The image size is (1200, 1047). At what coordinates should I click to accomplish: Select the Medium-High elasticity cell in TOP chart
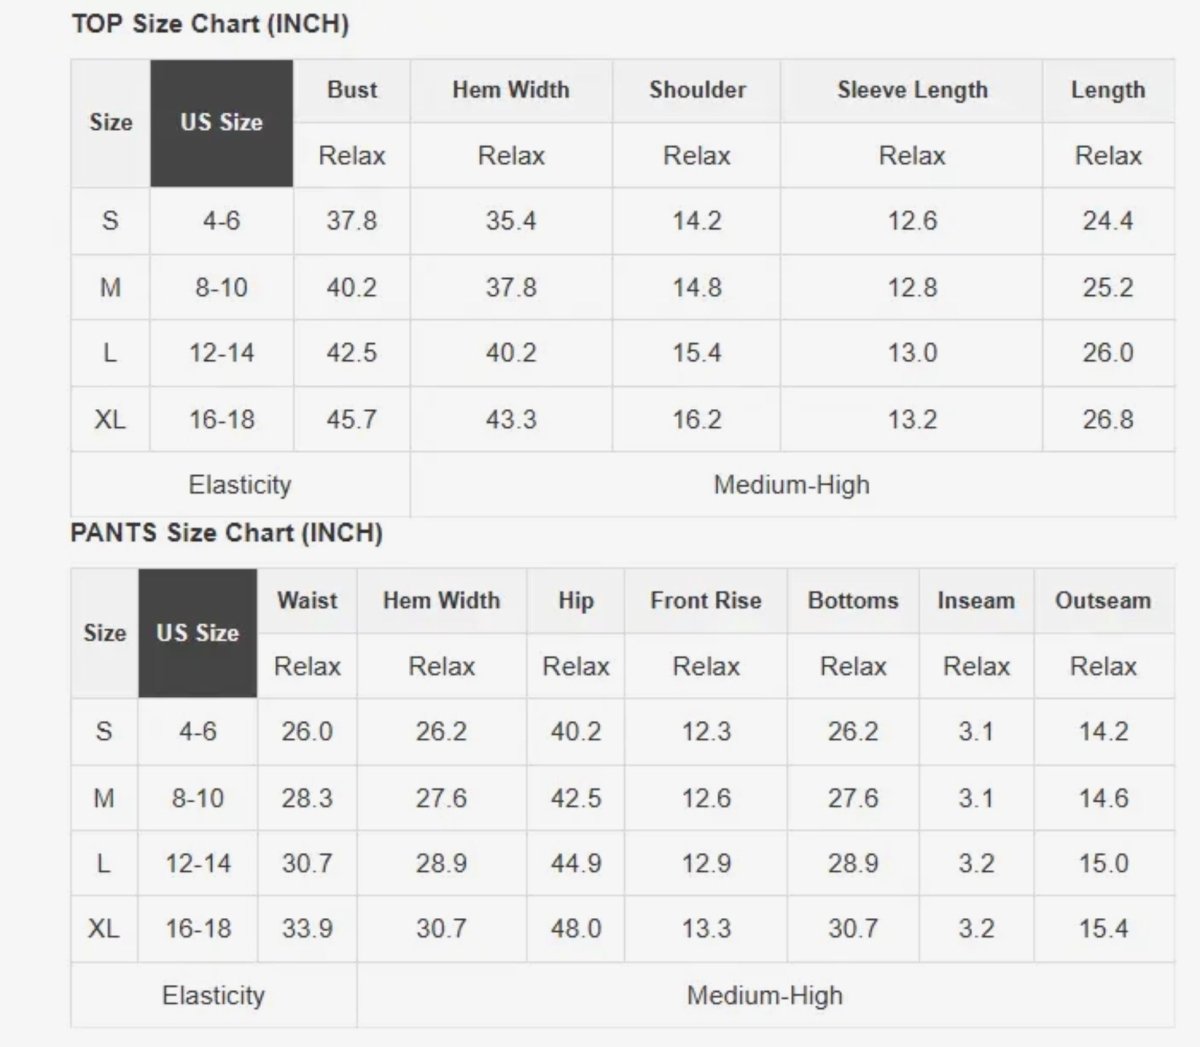(792, 485)
